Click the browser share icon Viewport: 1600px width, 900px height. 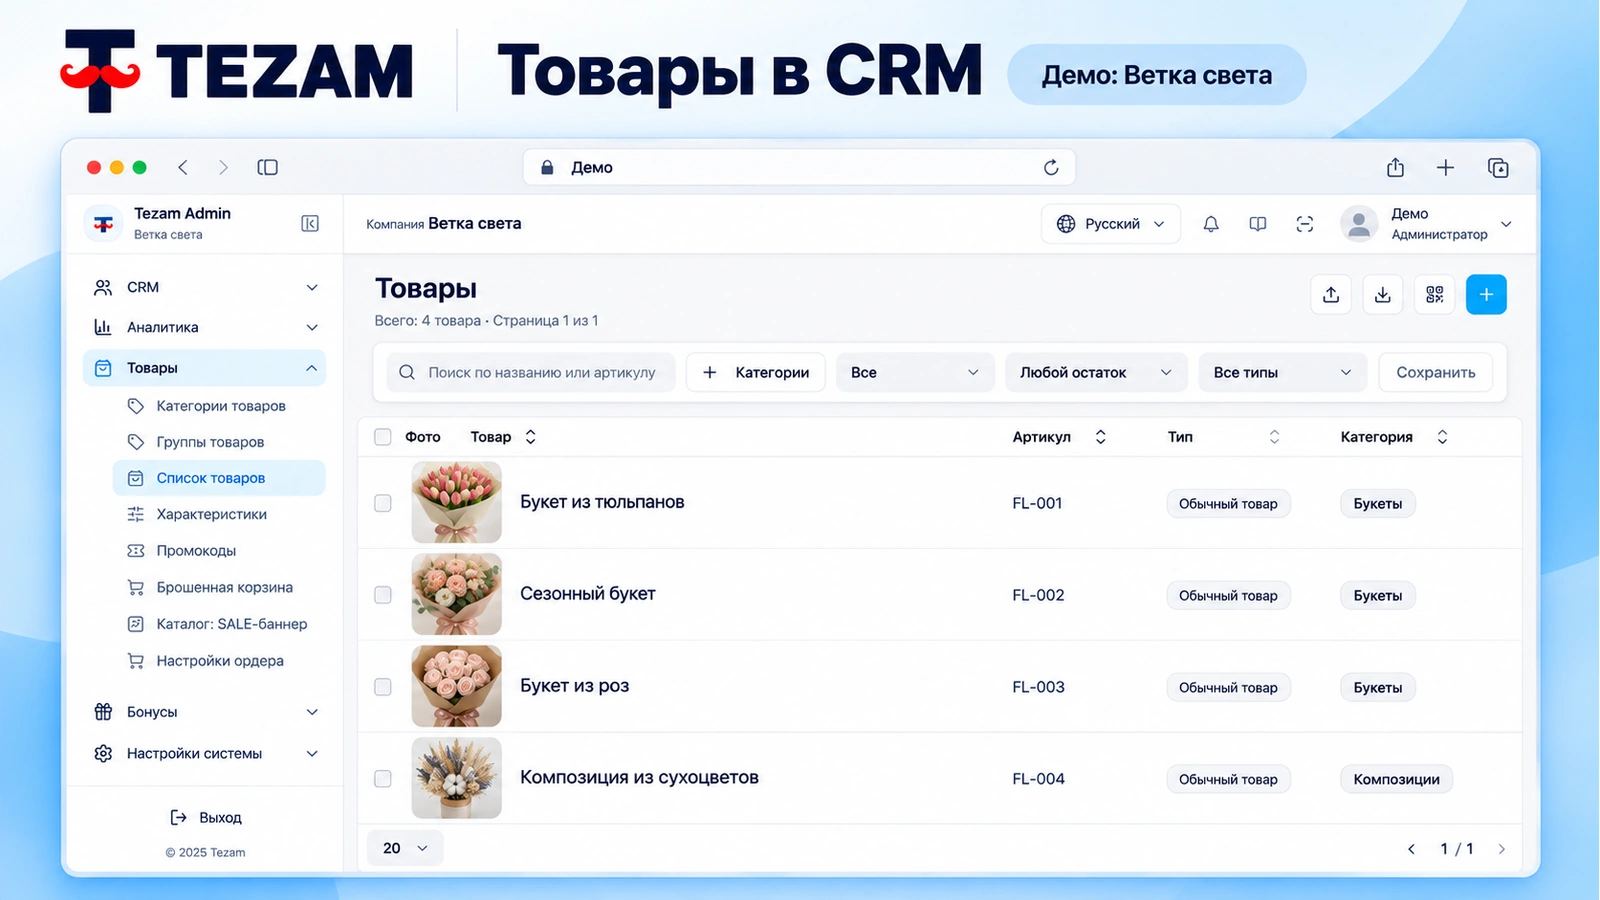click(x=1395, y=167)
